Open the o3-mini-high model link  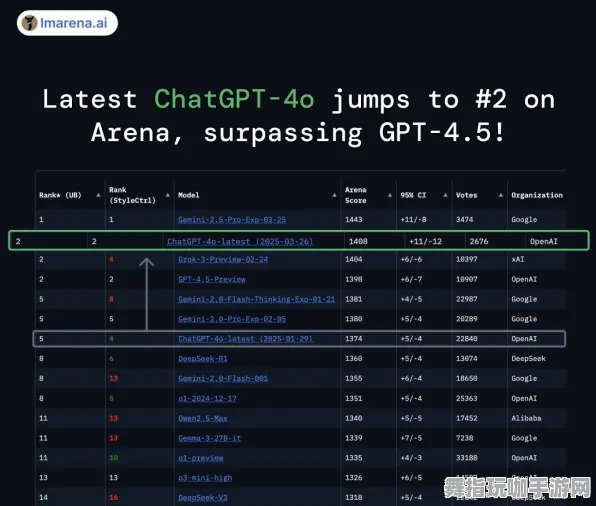tap(205, 478)
